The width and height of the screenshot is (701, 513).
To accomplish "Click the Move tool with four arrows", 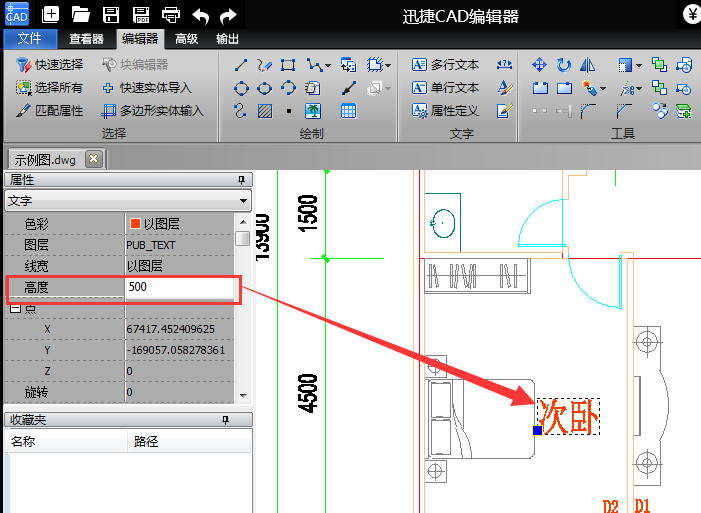I will pyautogui.click(x=540, y=65).
